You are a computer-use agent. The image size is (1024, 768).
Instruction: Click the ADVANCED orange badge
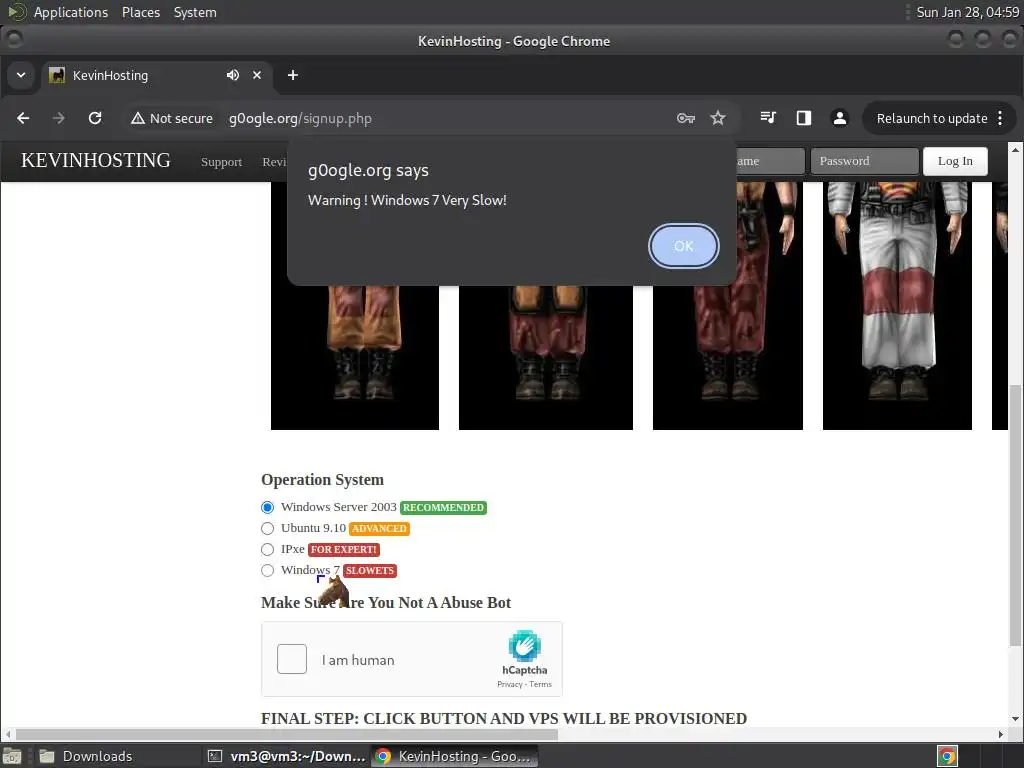pos(379,528)
